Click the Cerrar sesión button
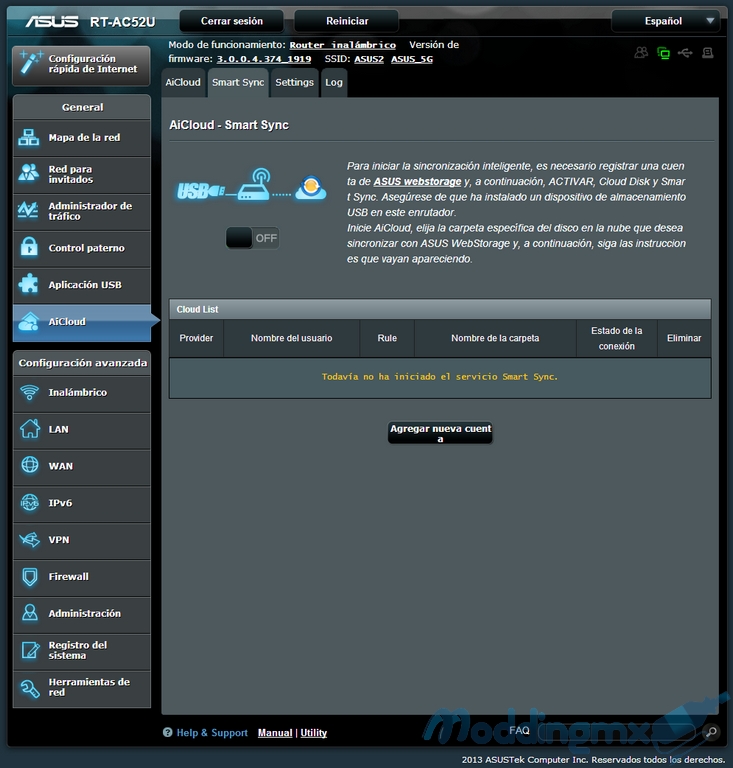Image resolution: width=733 pixels, height=768 pixels. [232, 21]
